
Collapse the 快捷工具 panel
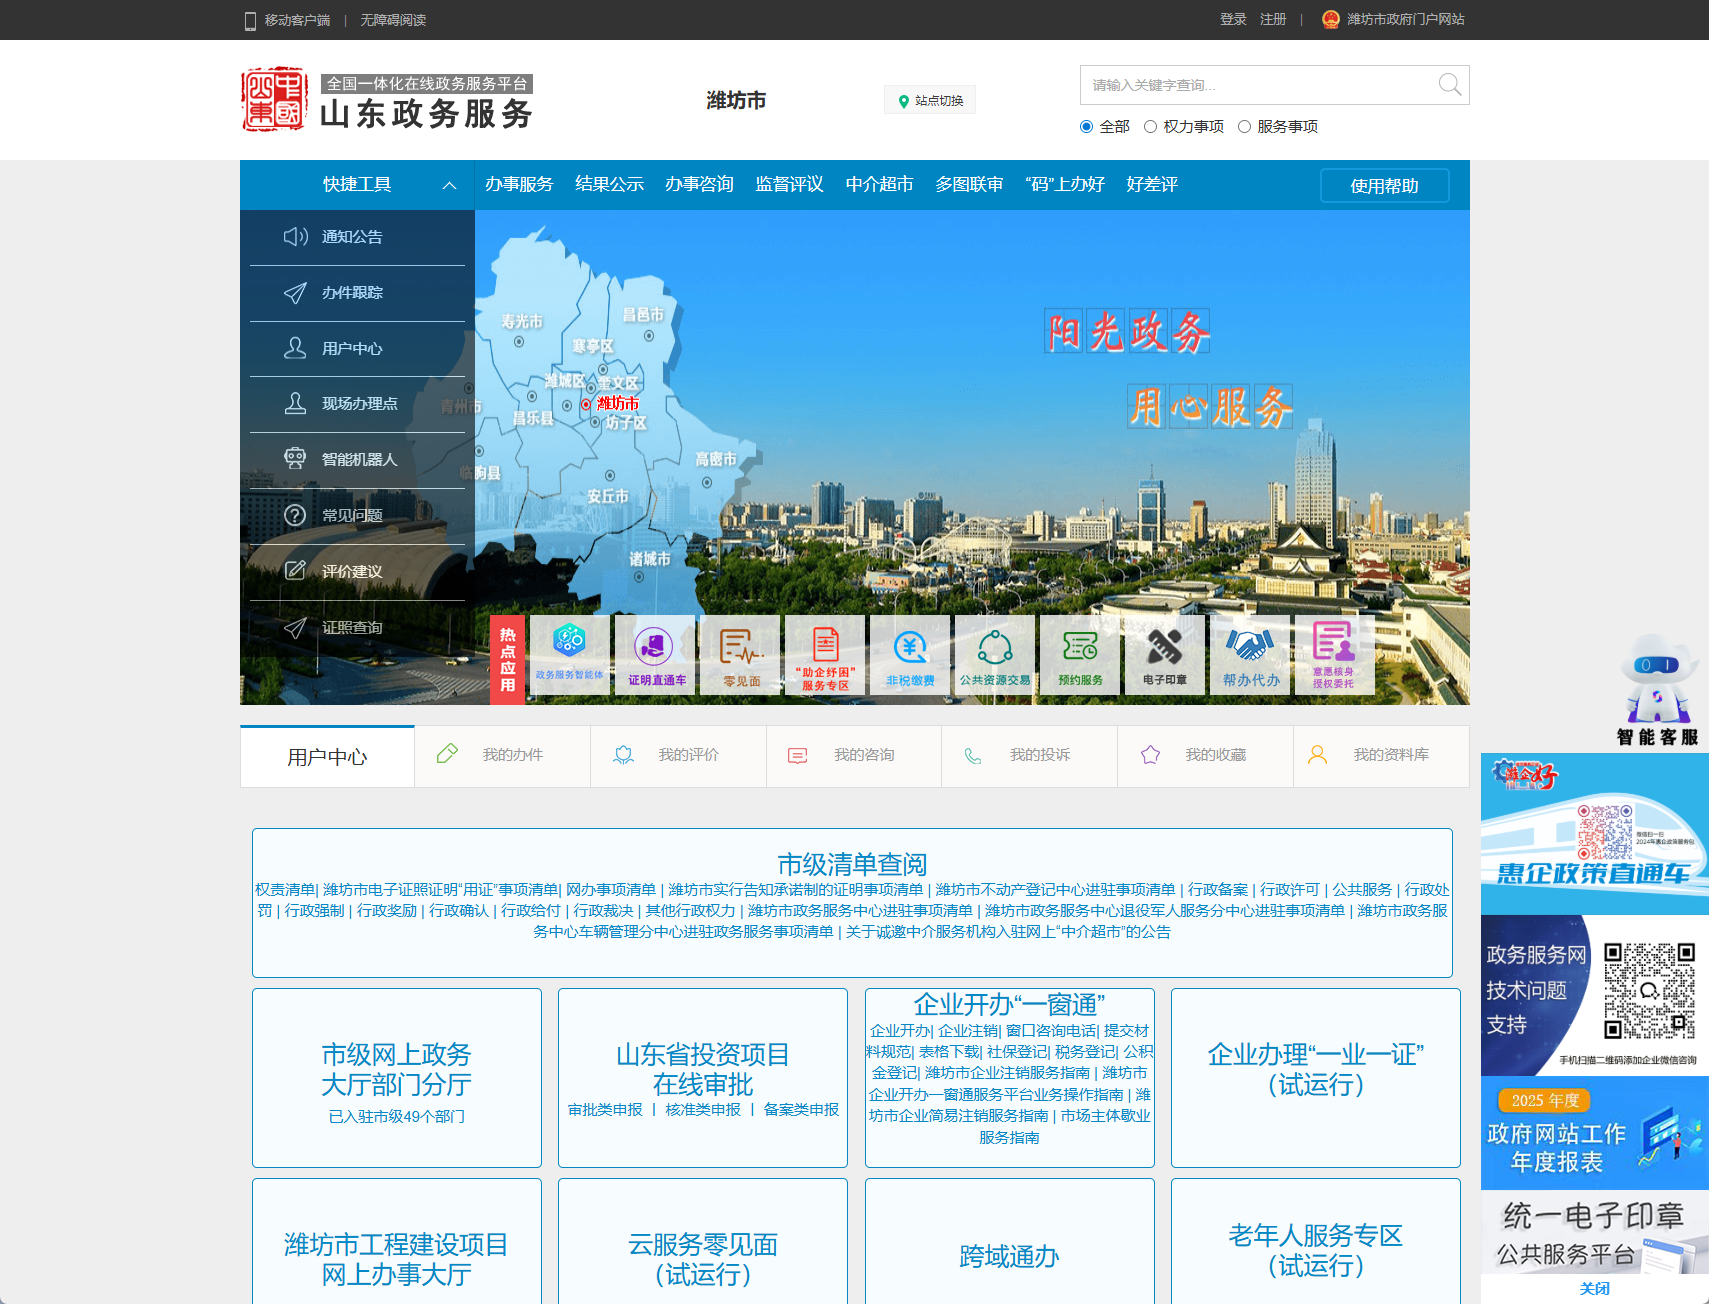coord(449,185)
